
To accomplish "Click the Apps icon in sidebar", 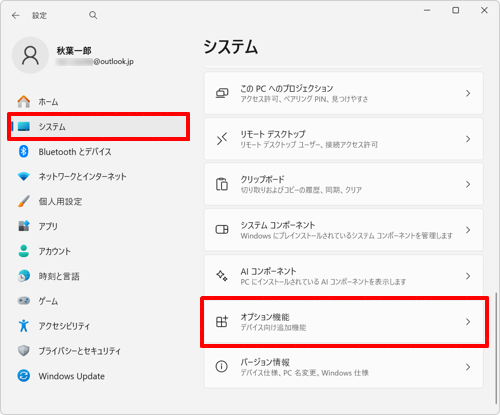I will tap(24, 226).
